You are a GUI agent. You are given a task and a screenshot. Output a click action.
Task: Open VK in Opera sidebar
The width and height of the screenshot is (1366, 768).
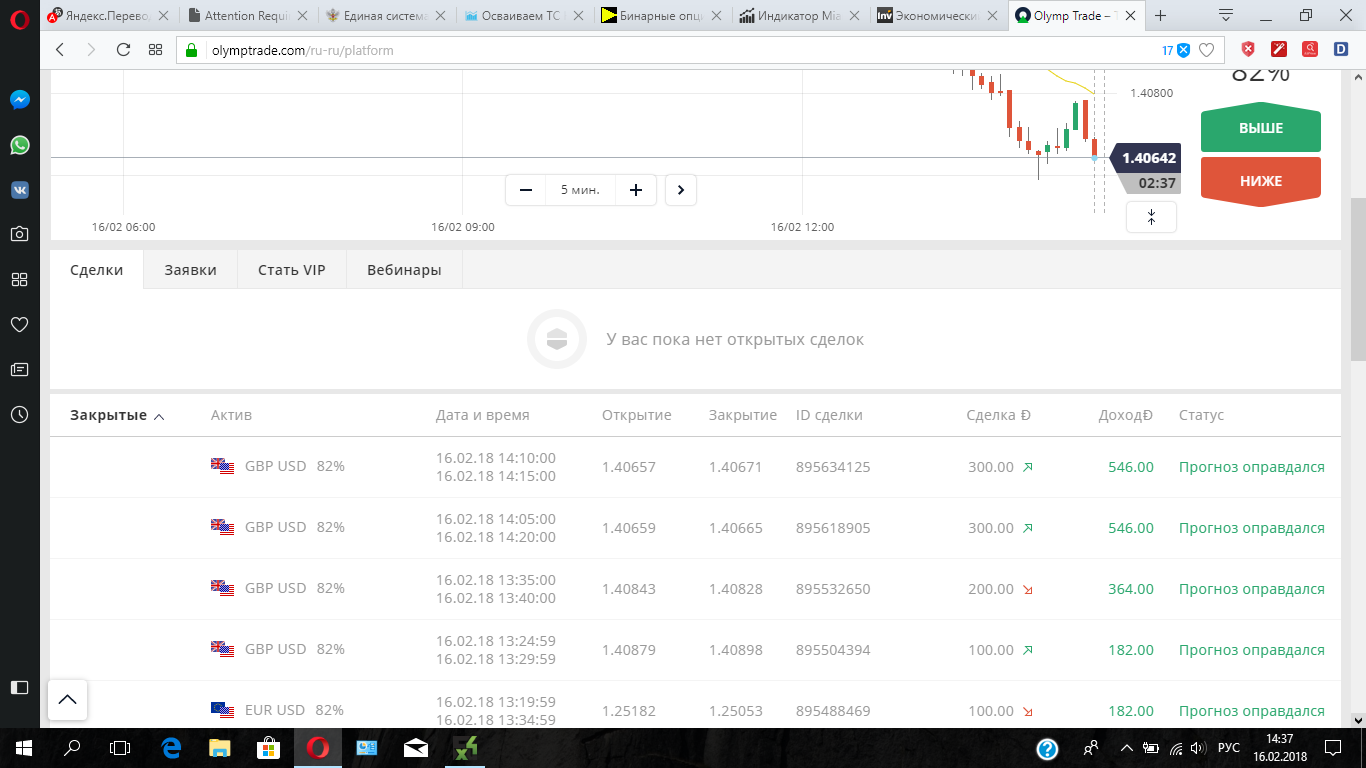19,190
